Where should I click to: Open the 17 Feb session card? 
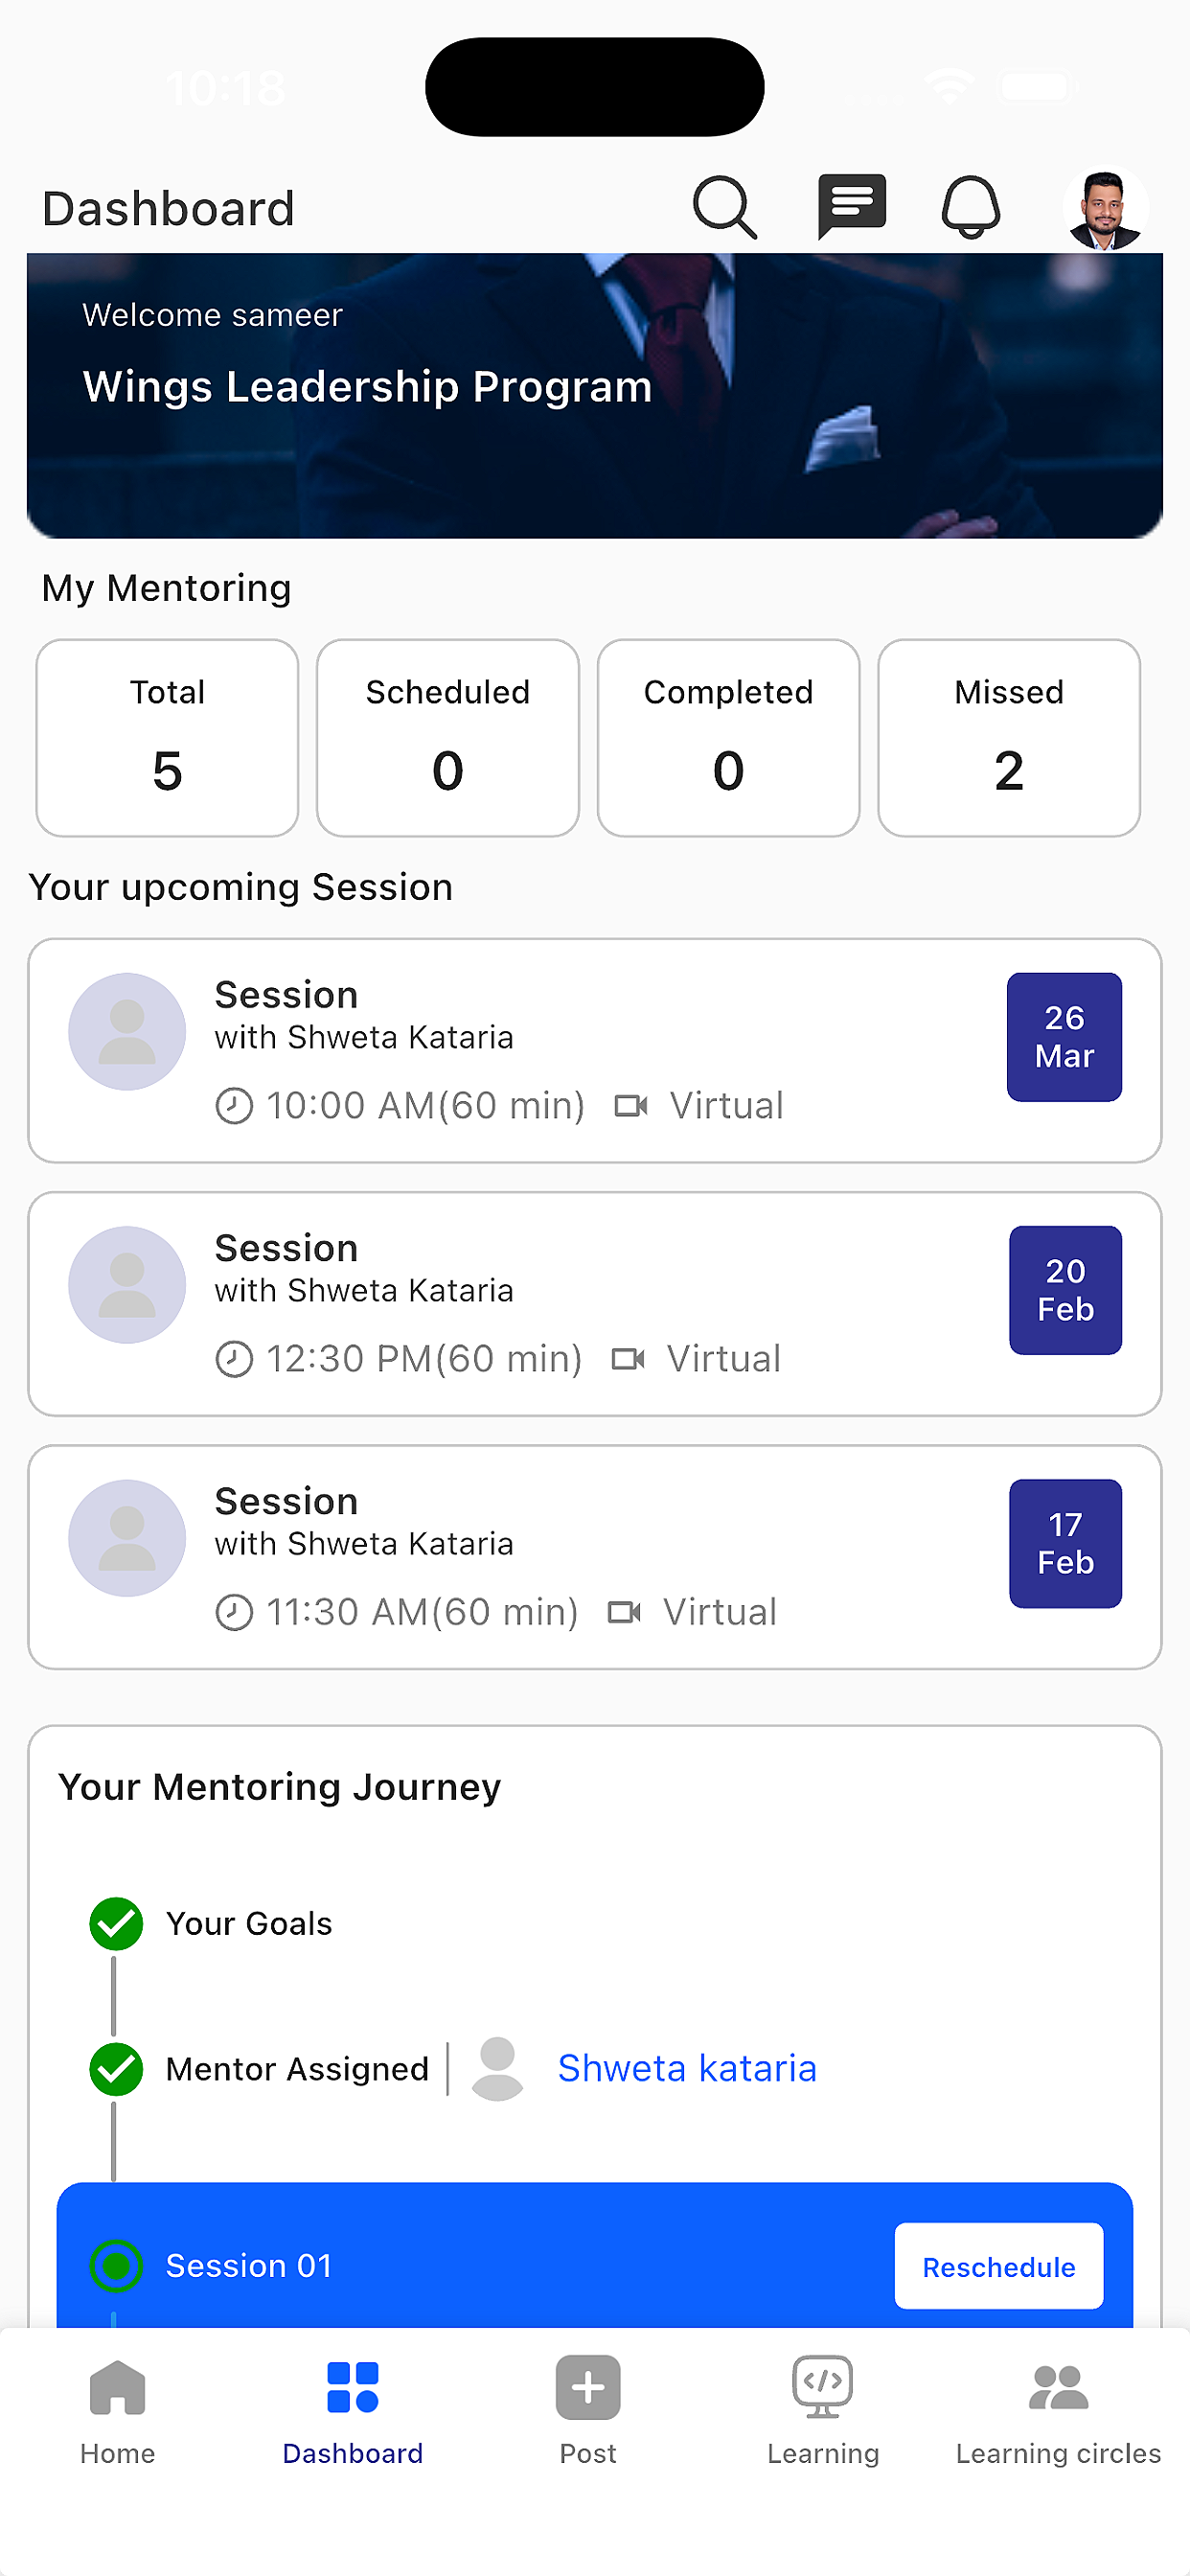595,1557
